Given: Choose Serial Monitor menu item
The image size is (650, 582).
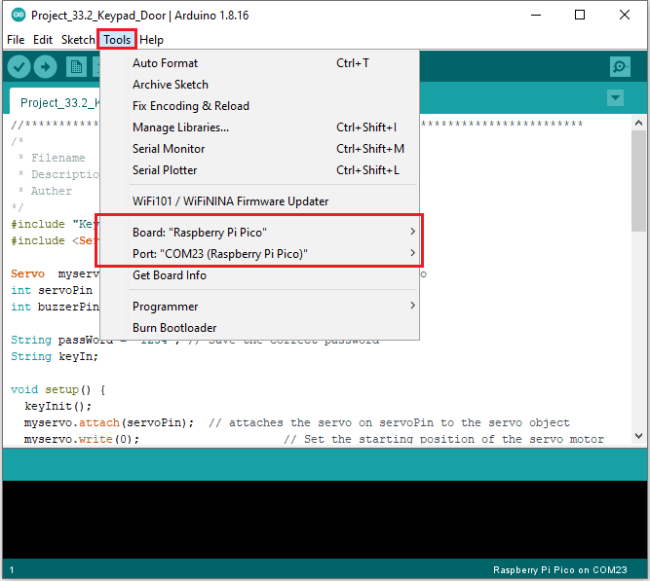Looking at the screenshot, I should pos(260,149).
